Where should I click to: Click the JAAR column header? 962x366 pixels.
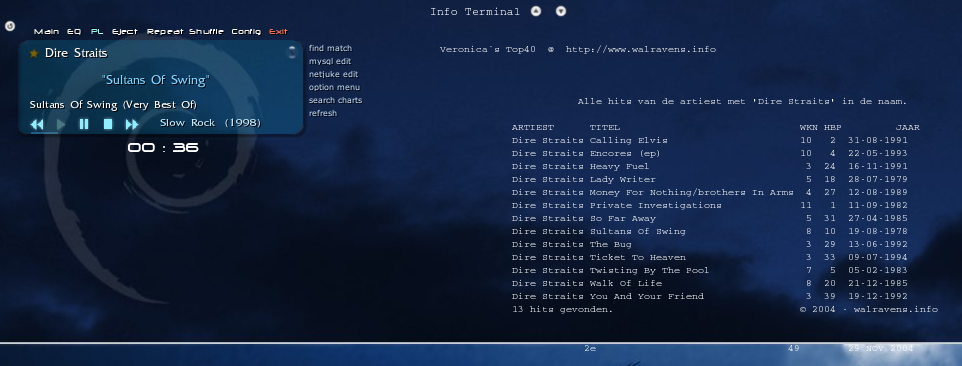click(x=907, y=128)
